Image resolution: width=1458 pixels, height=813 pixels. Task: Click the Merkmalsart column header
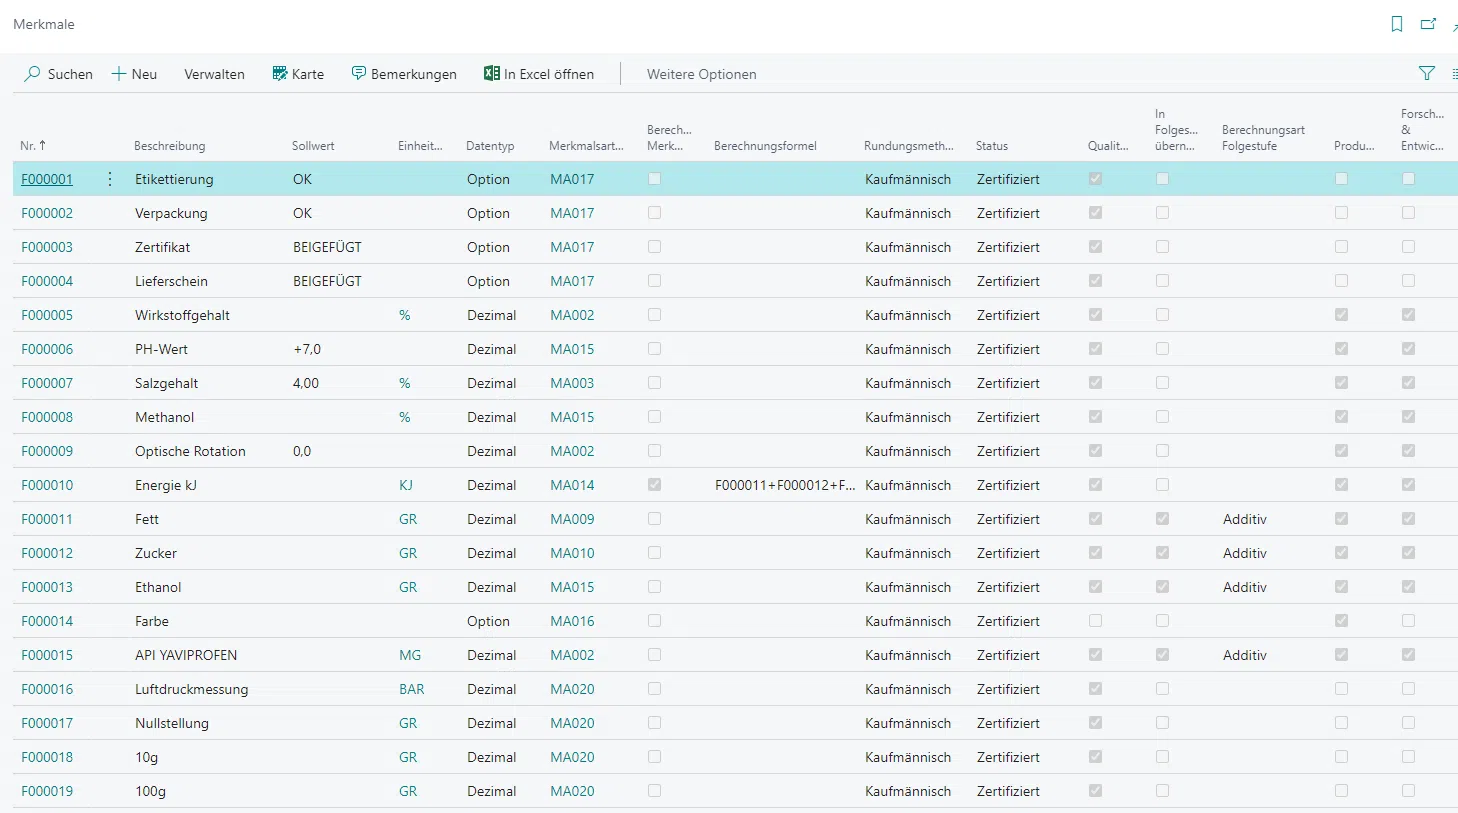coord(586,146)
